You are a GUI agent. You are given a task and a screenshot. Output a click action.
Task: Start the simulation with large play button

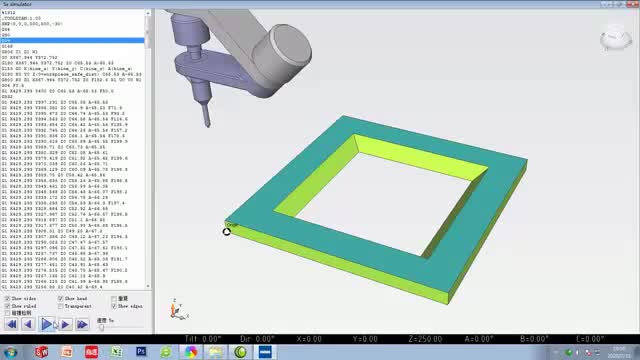47,324
